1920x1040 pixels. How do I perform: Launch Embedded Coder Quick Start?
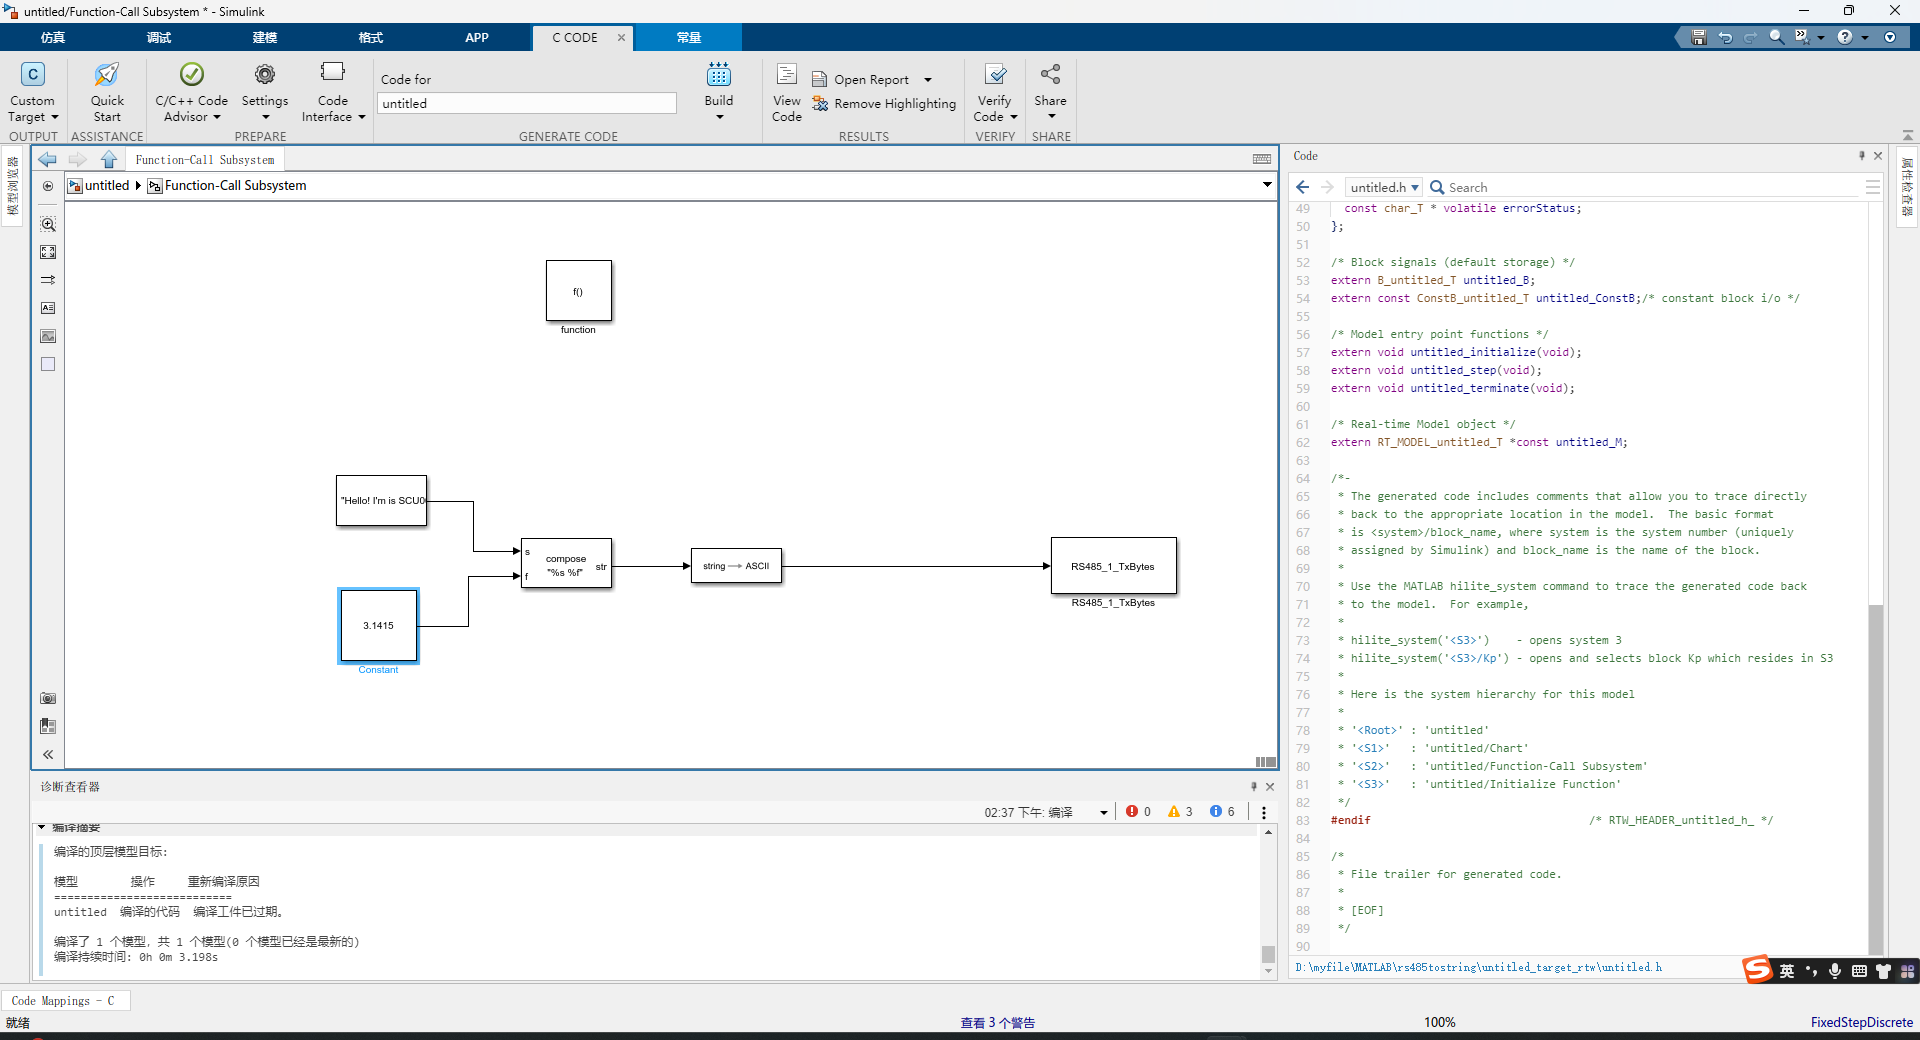107,92
